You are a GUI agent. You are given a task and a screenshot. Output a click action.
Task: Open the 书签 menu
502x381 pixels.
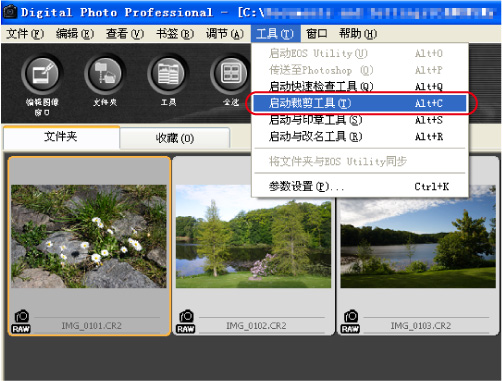[x=175, y=34]
